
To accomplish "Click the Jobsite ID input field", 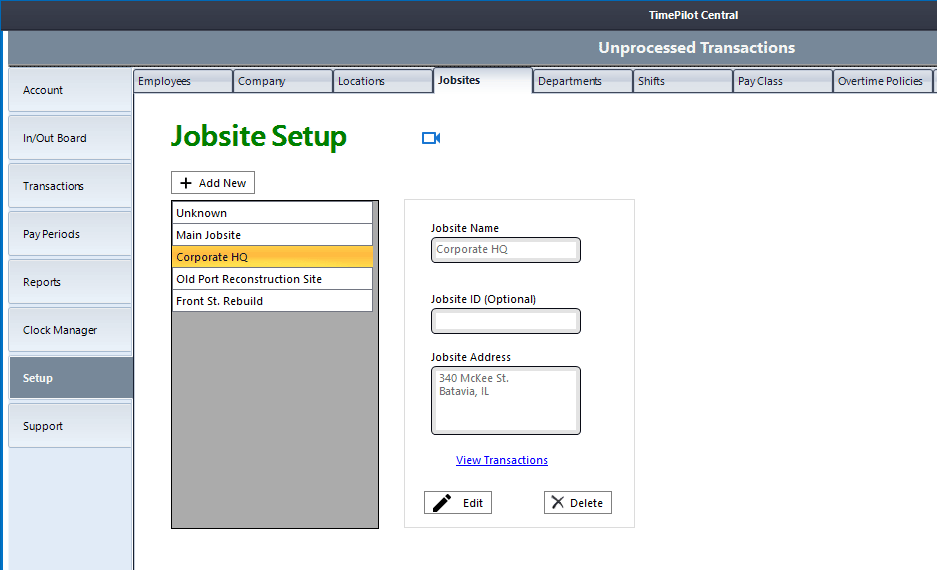I will coord(506,321).
